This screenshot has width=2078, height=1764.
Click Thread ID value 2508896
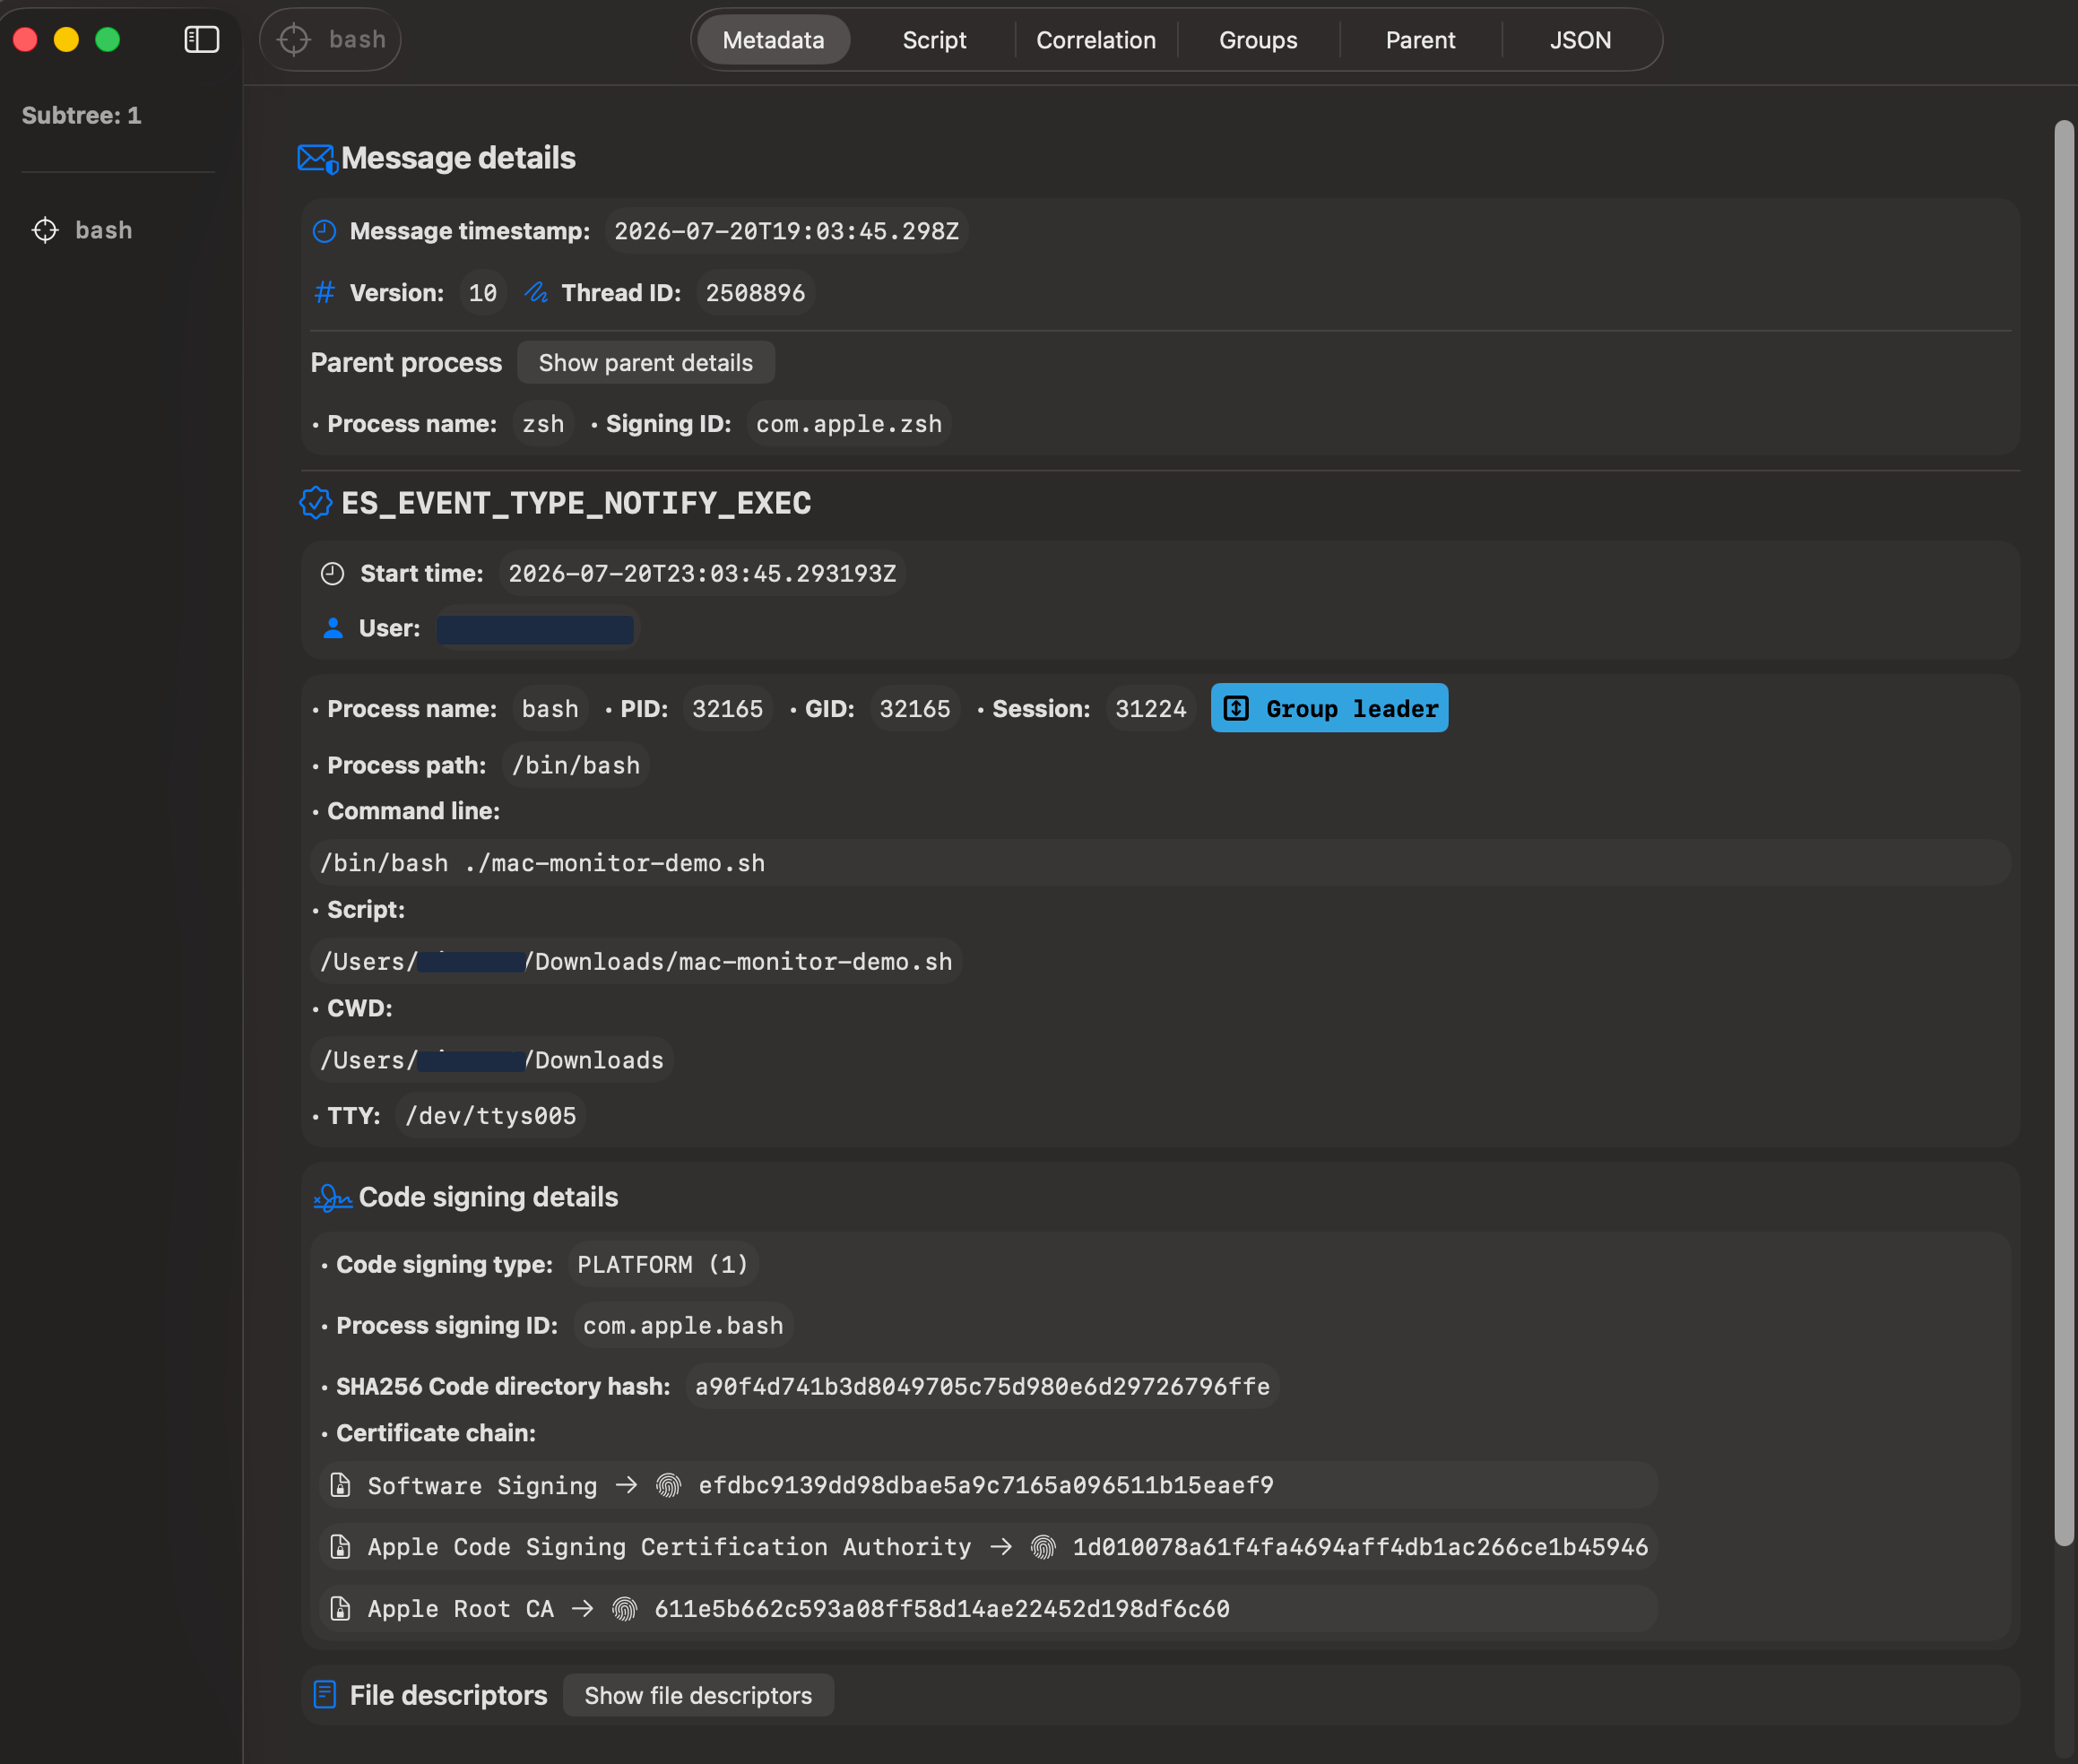pyautogui.click(x=755, y=293)
